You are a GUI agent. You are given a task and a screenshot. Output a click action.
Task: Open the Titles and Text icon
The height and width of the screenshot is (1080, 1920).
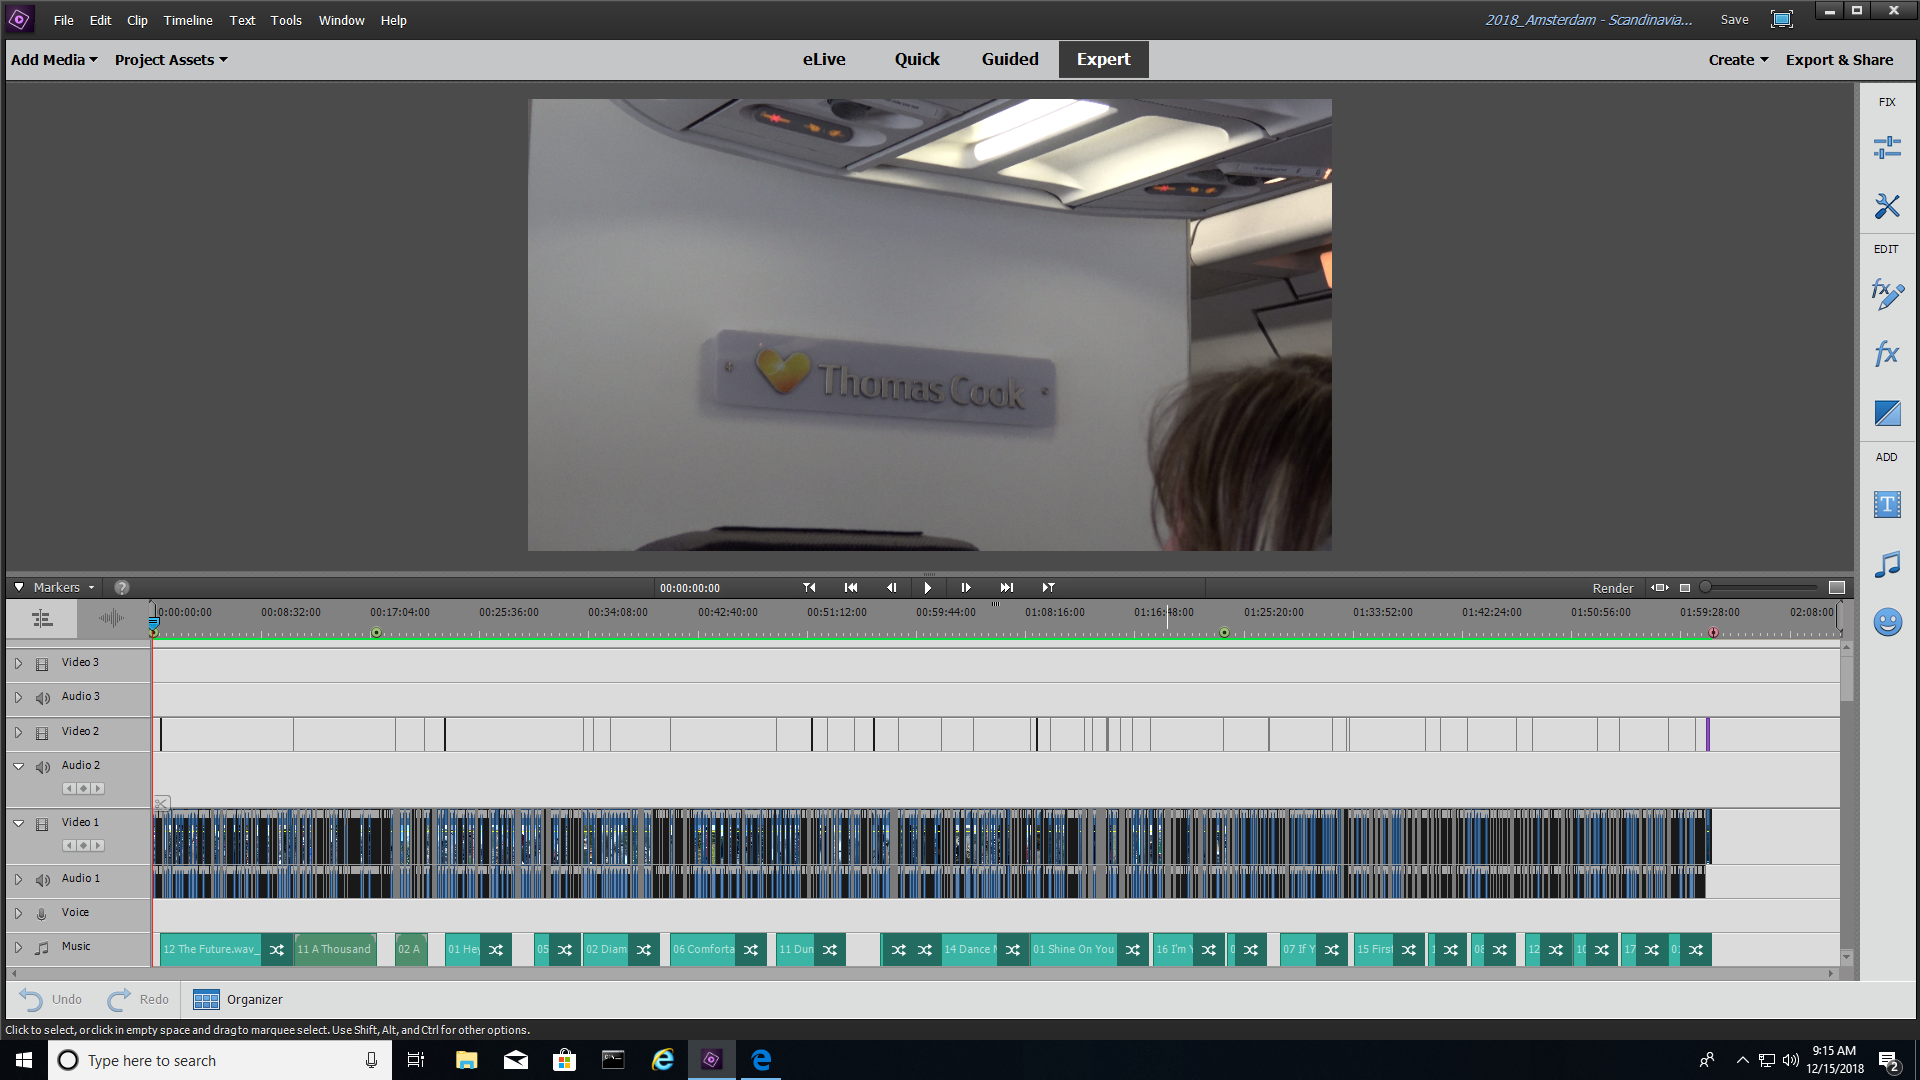1886,504
